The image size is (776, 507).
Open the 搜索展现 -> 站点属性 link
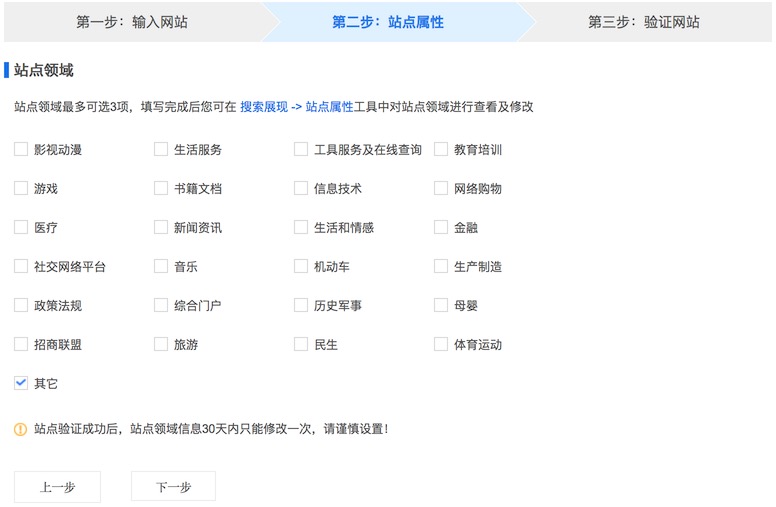click(296, 106)
